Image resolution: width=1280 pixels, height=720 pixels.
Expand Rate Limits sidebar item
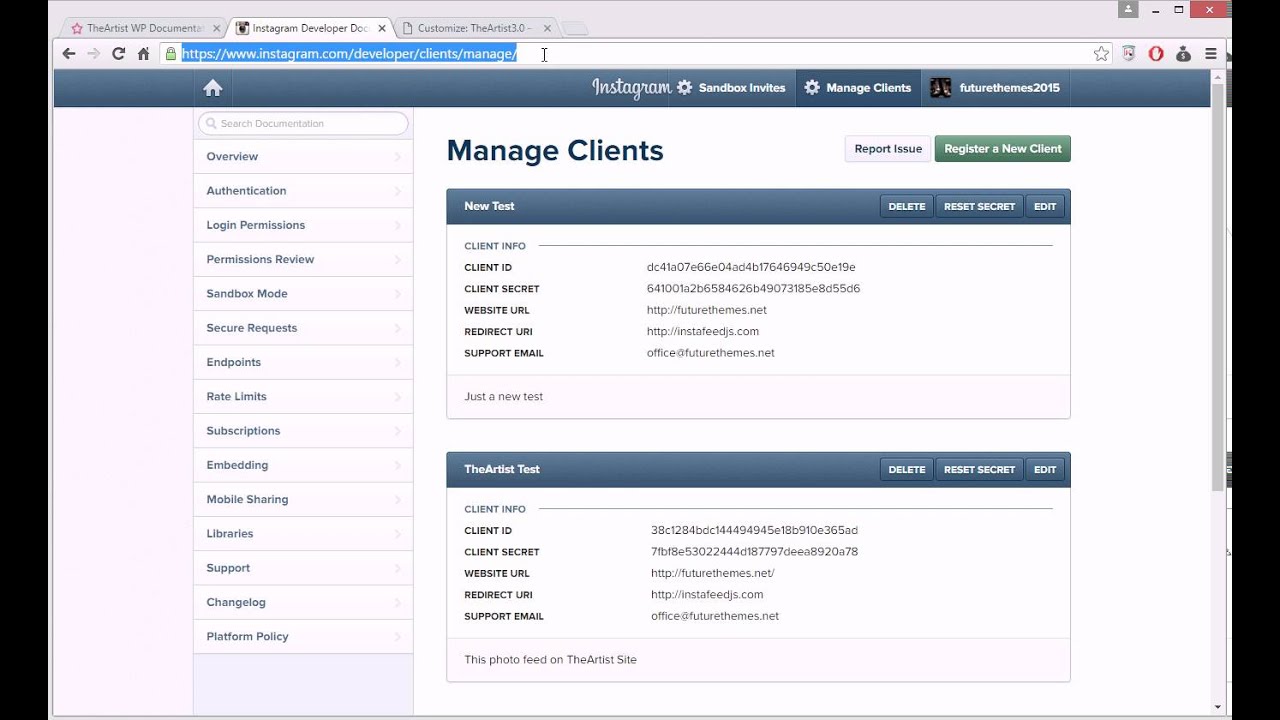click(303, 396)
